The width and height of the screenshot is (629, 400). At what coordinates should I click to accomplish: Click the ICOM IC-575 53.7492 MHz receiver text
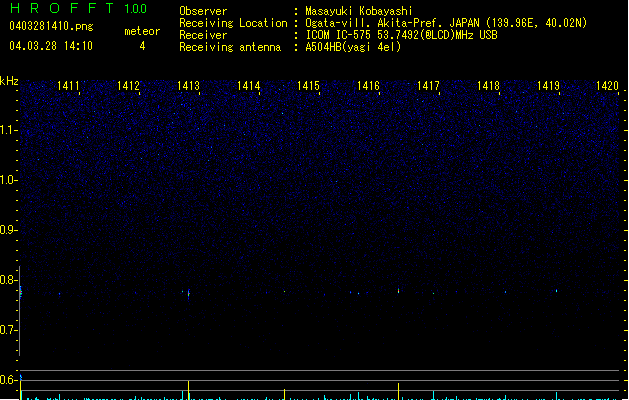[402, 35]
